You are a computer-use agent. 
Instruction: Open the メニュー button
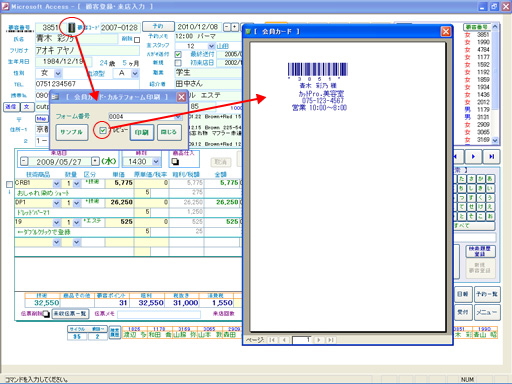pyautogui.click(x=487, y=313)
